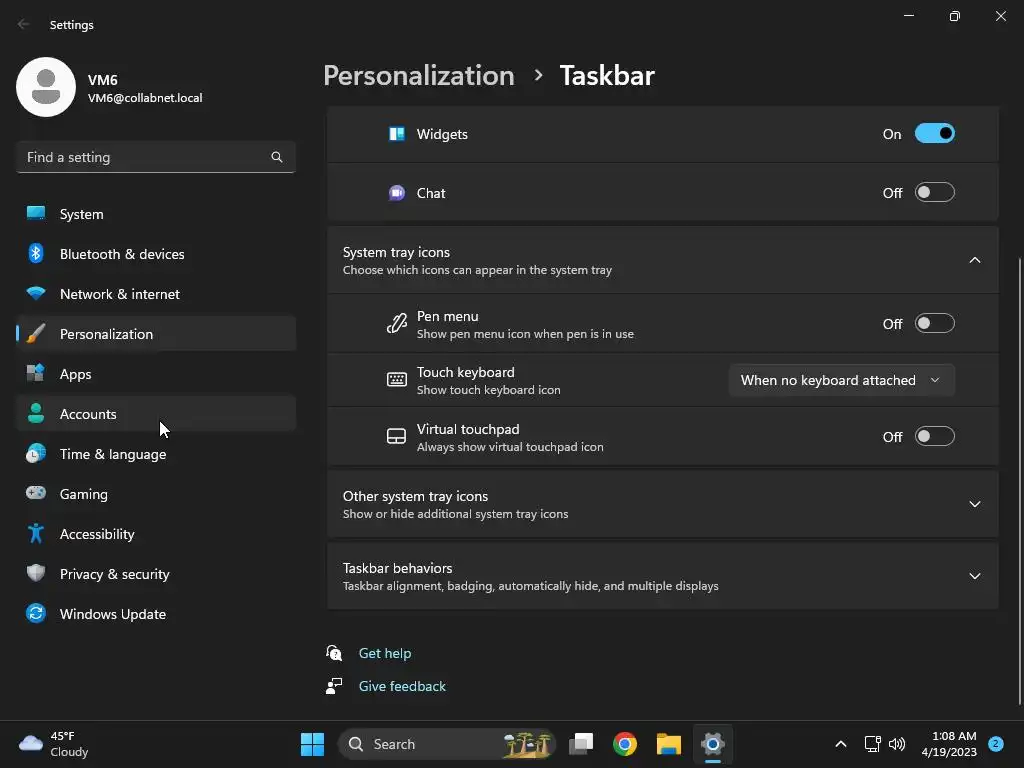This screenshot has height=768, width=1024.
Task: Enable the Pen menu toggle
Action: (935, 323)
